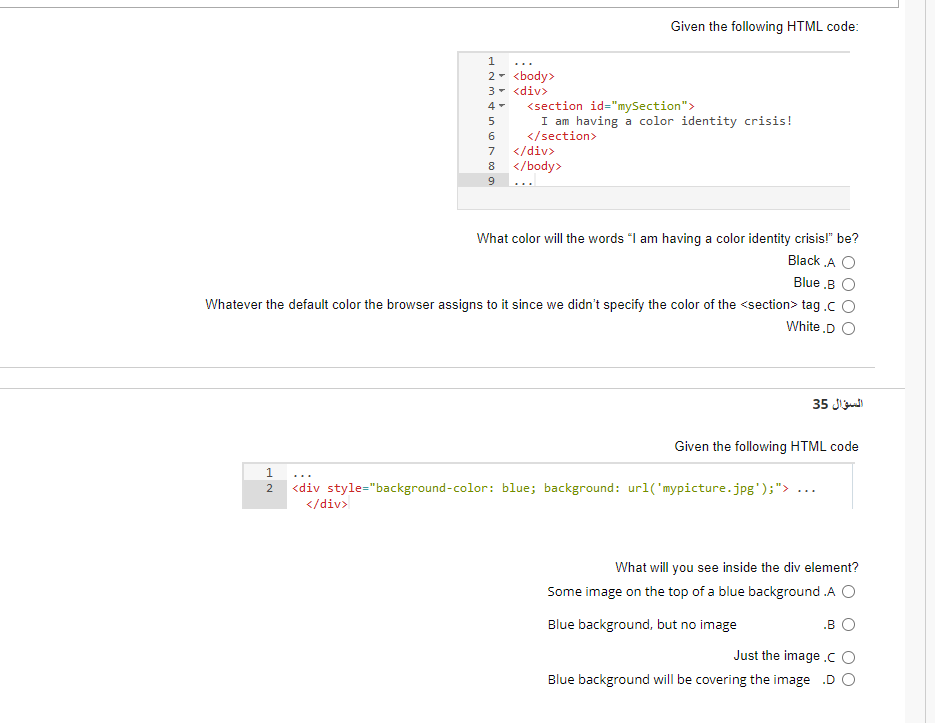Click line number 9 in first code editor
Image resolution: width=935 pixels, height=723 pixels.
[491, 181]
